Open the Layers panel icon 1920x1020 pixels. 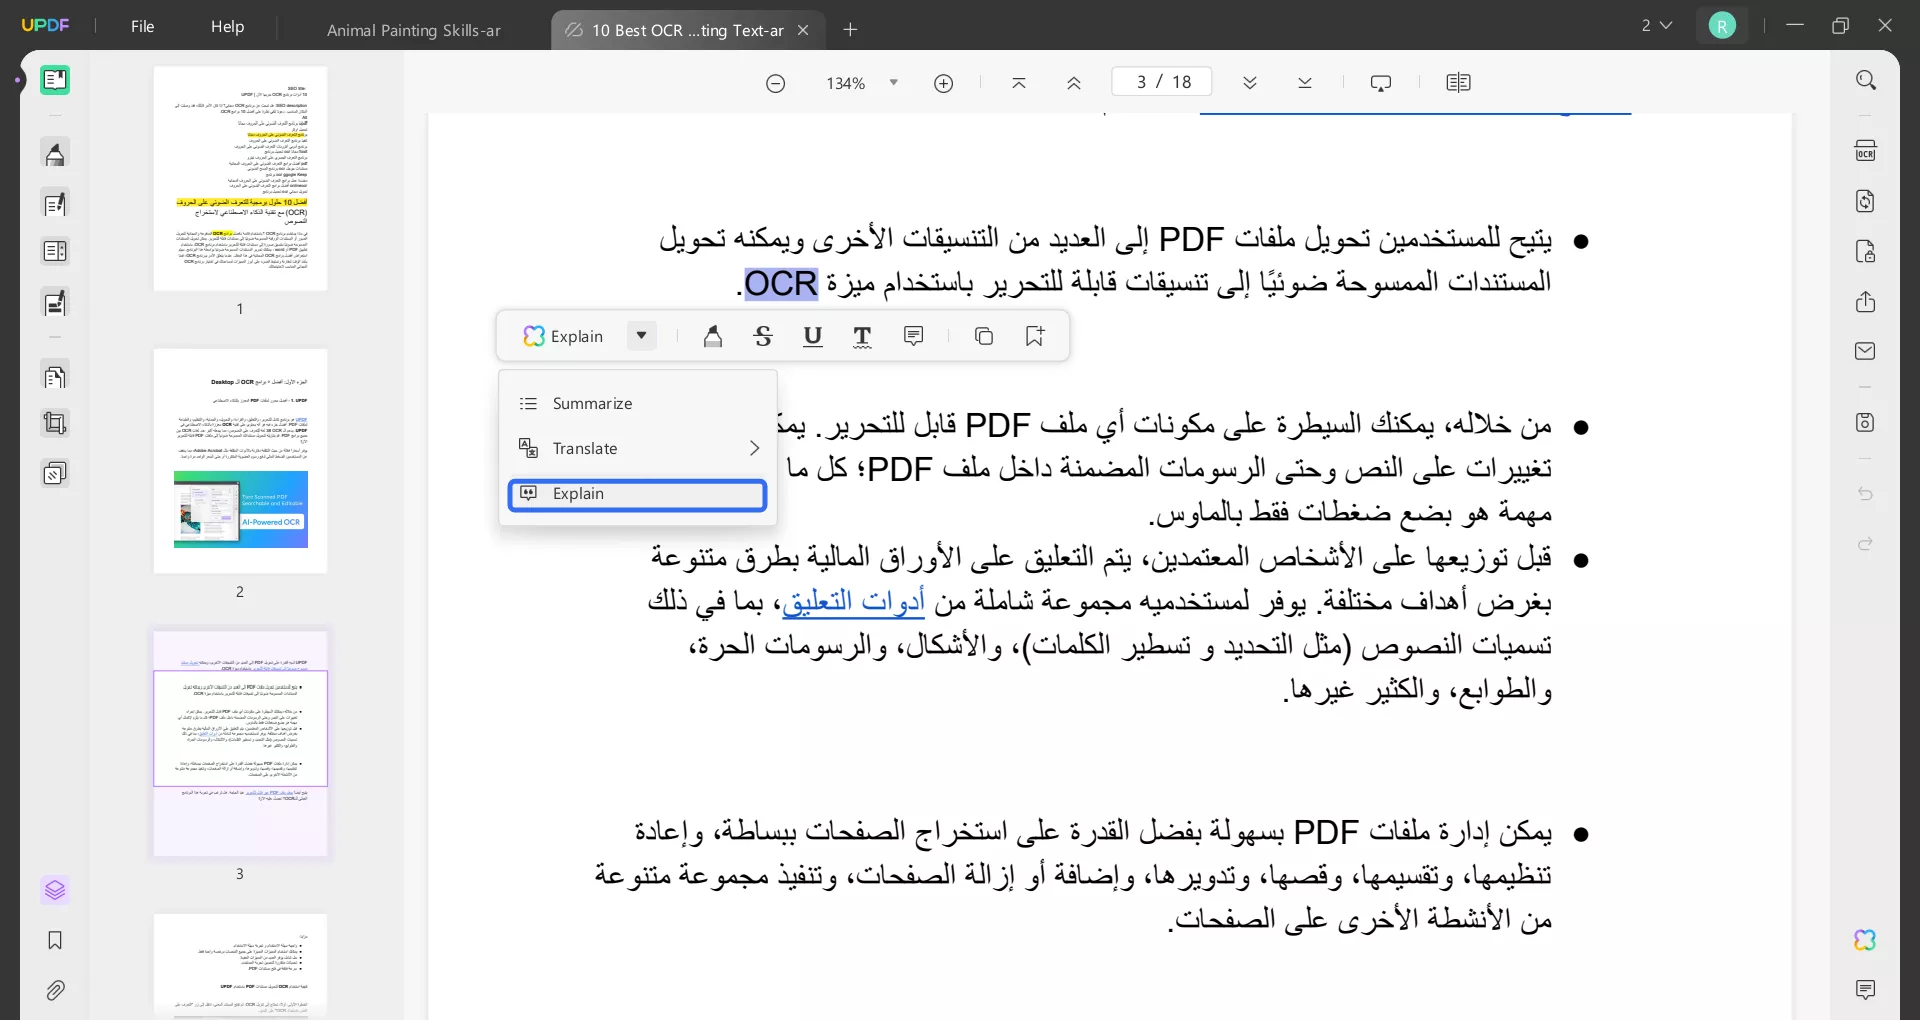click(x=55, y=890)
